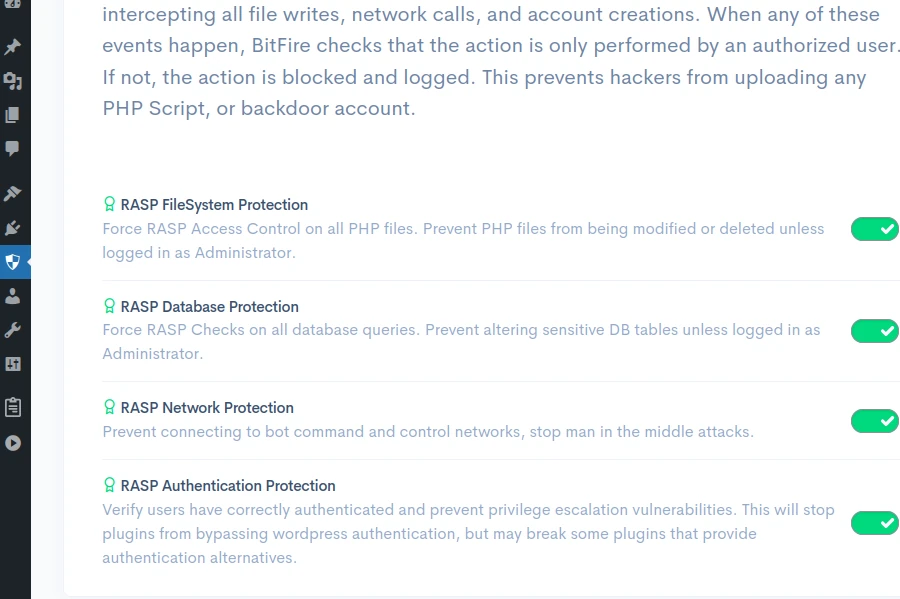Open the Pages sidebar icon
This screenshot has height=599, width=900.
(x=12, y=115)
